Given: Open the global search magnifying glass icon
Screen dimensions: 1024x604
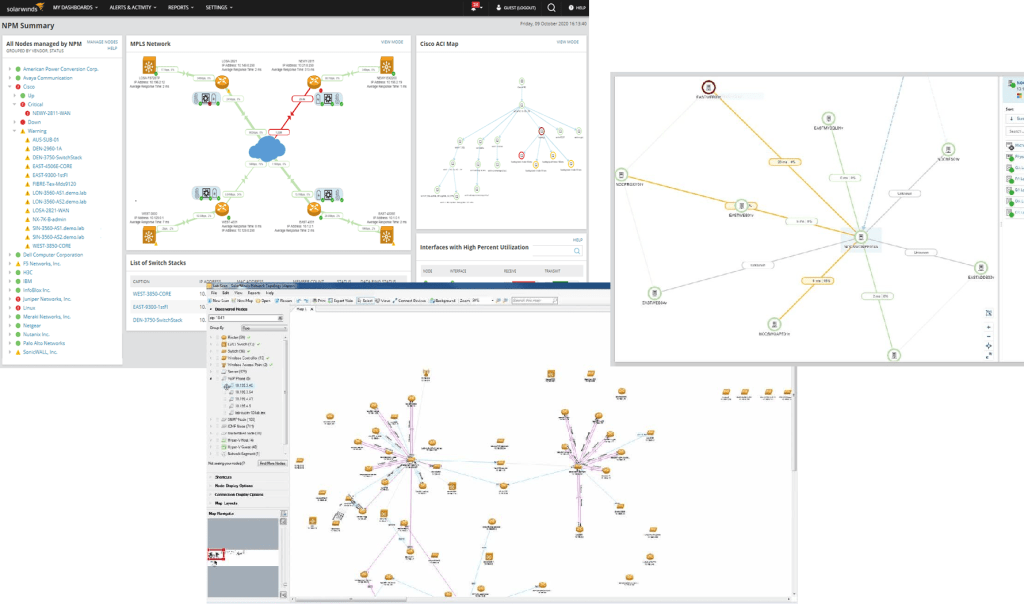Looking at the screenshot, I should pos(552,8).
